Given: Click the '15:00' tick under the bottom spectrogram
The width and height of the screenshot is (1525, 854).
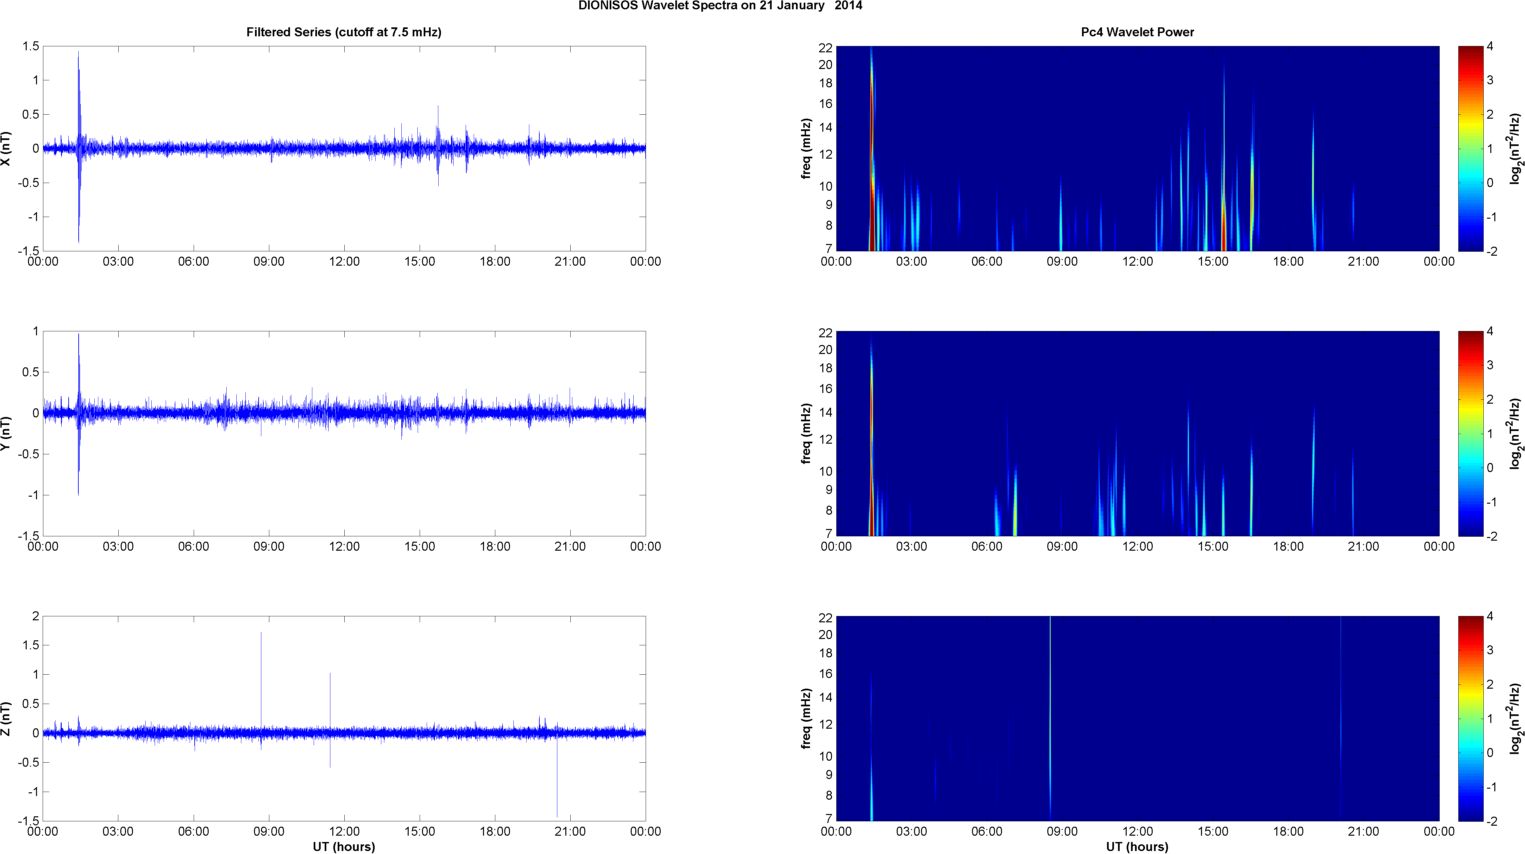Looking at the screenshot, I should 1213,832.
